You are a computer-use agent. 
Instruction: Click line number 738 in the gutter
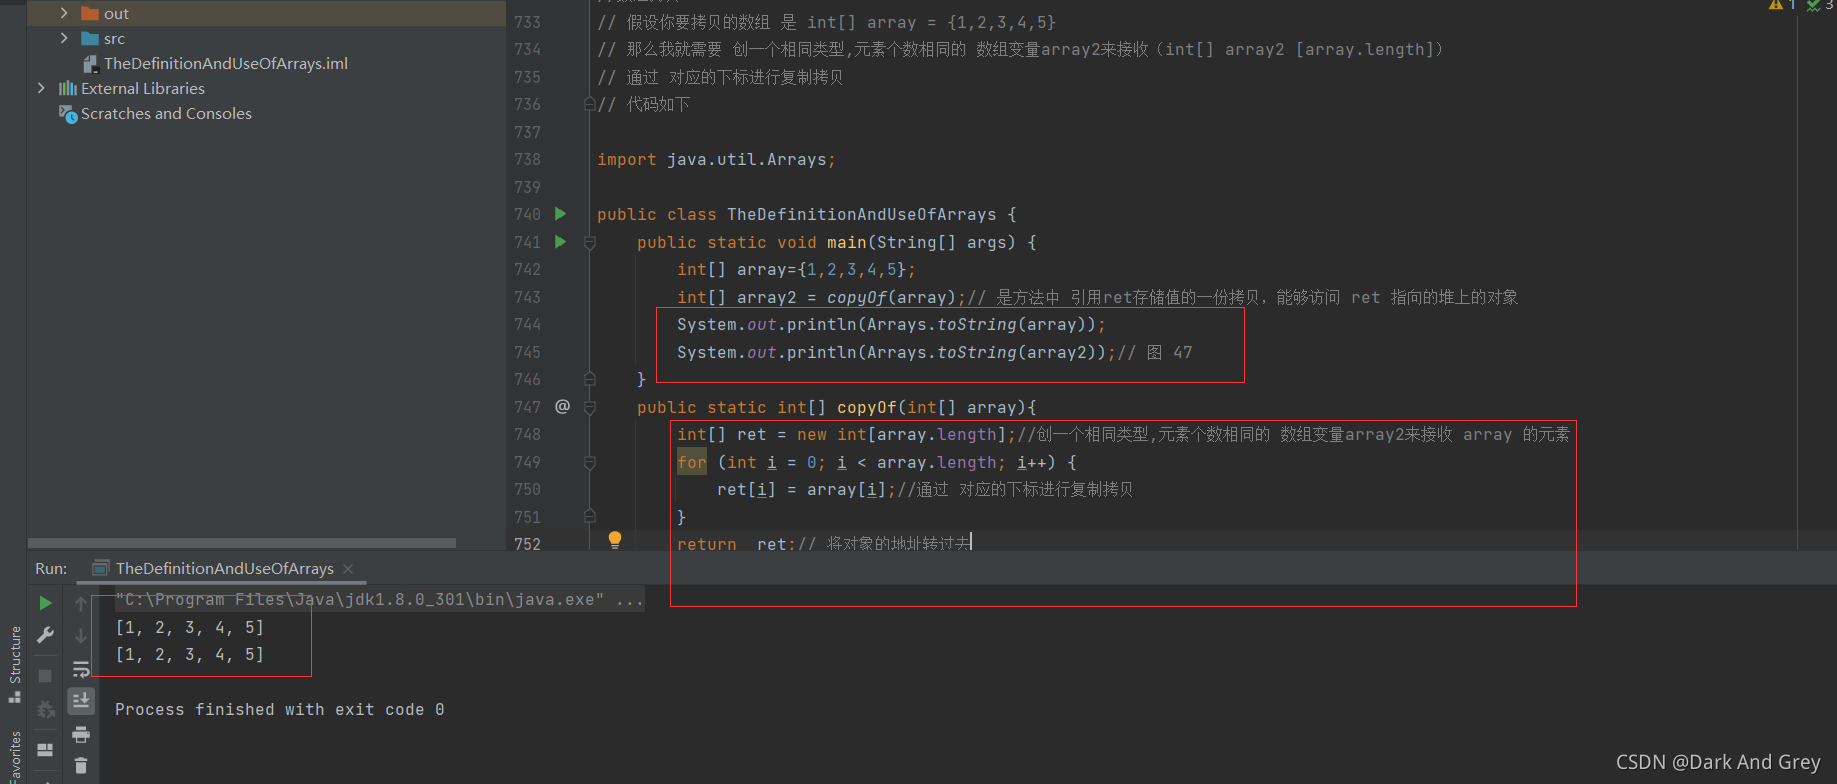527,159
